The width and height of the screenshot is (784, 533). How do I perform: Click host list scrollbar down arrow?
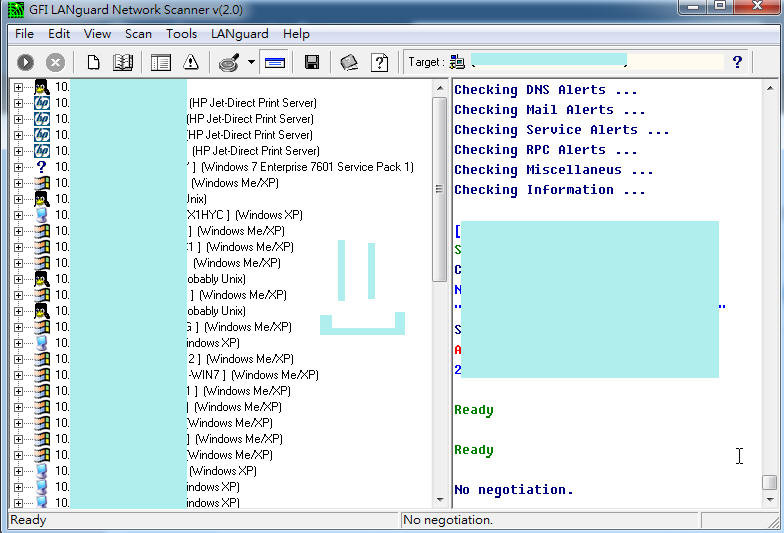click(440, 500)
